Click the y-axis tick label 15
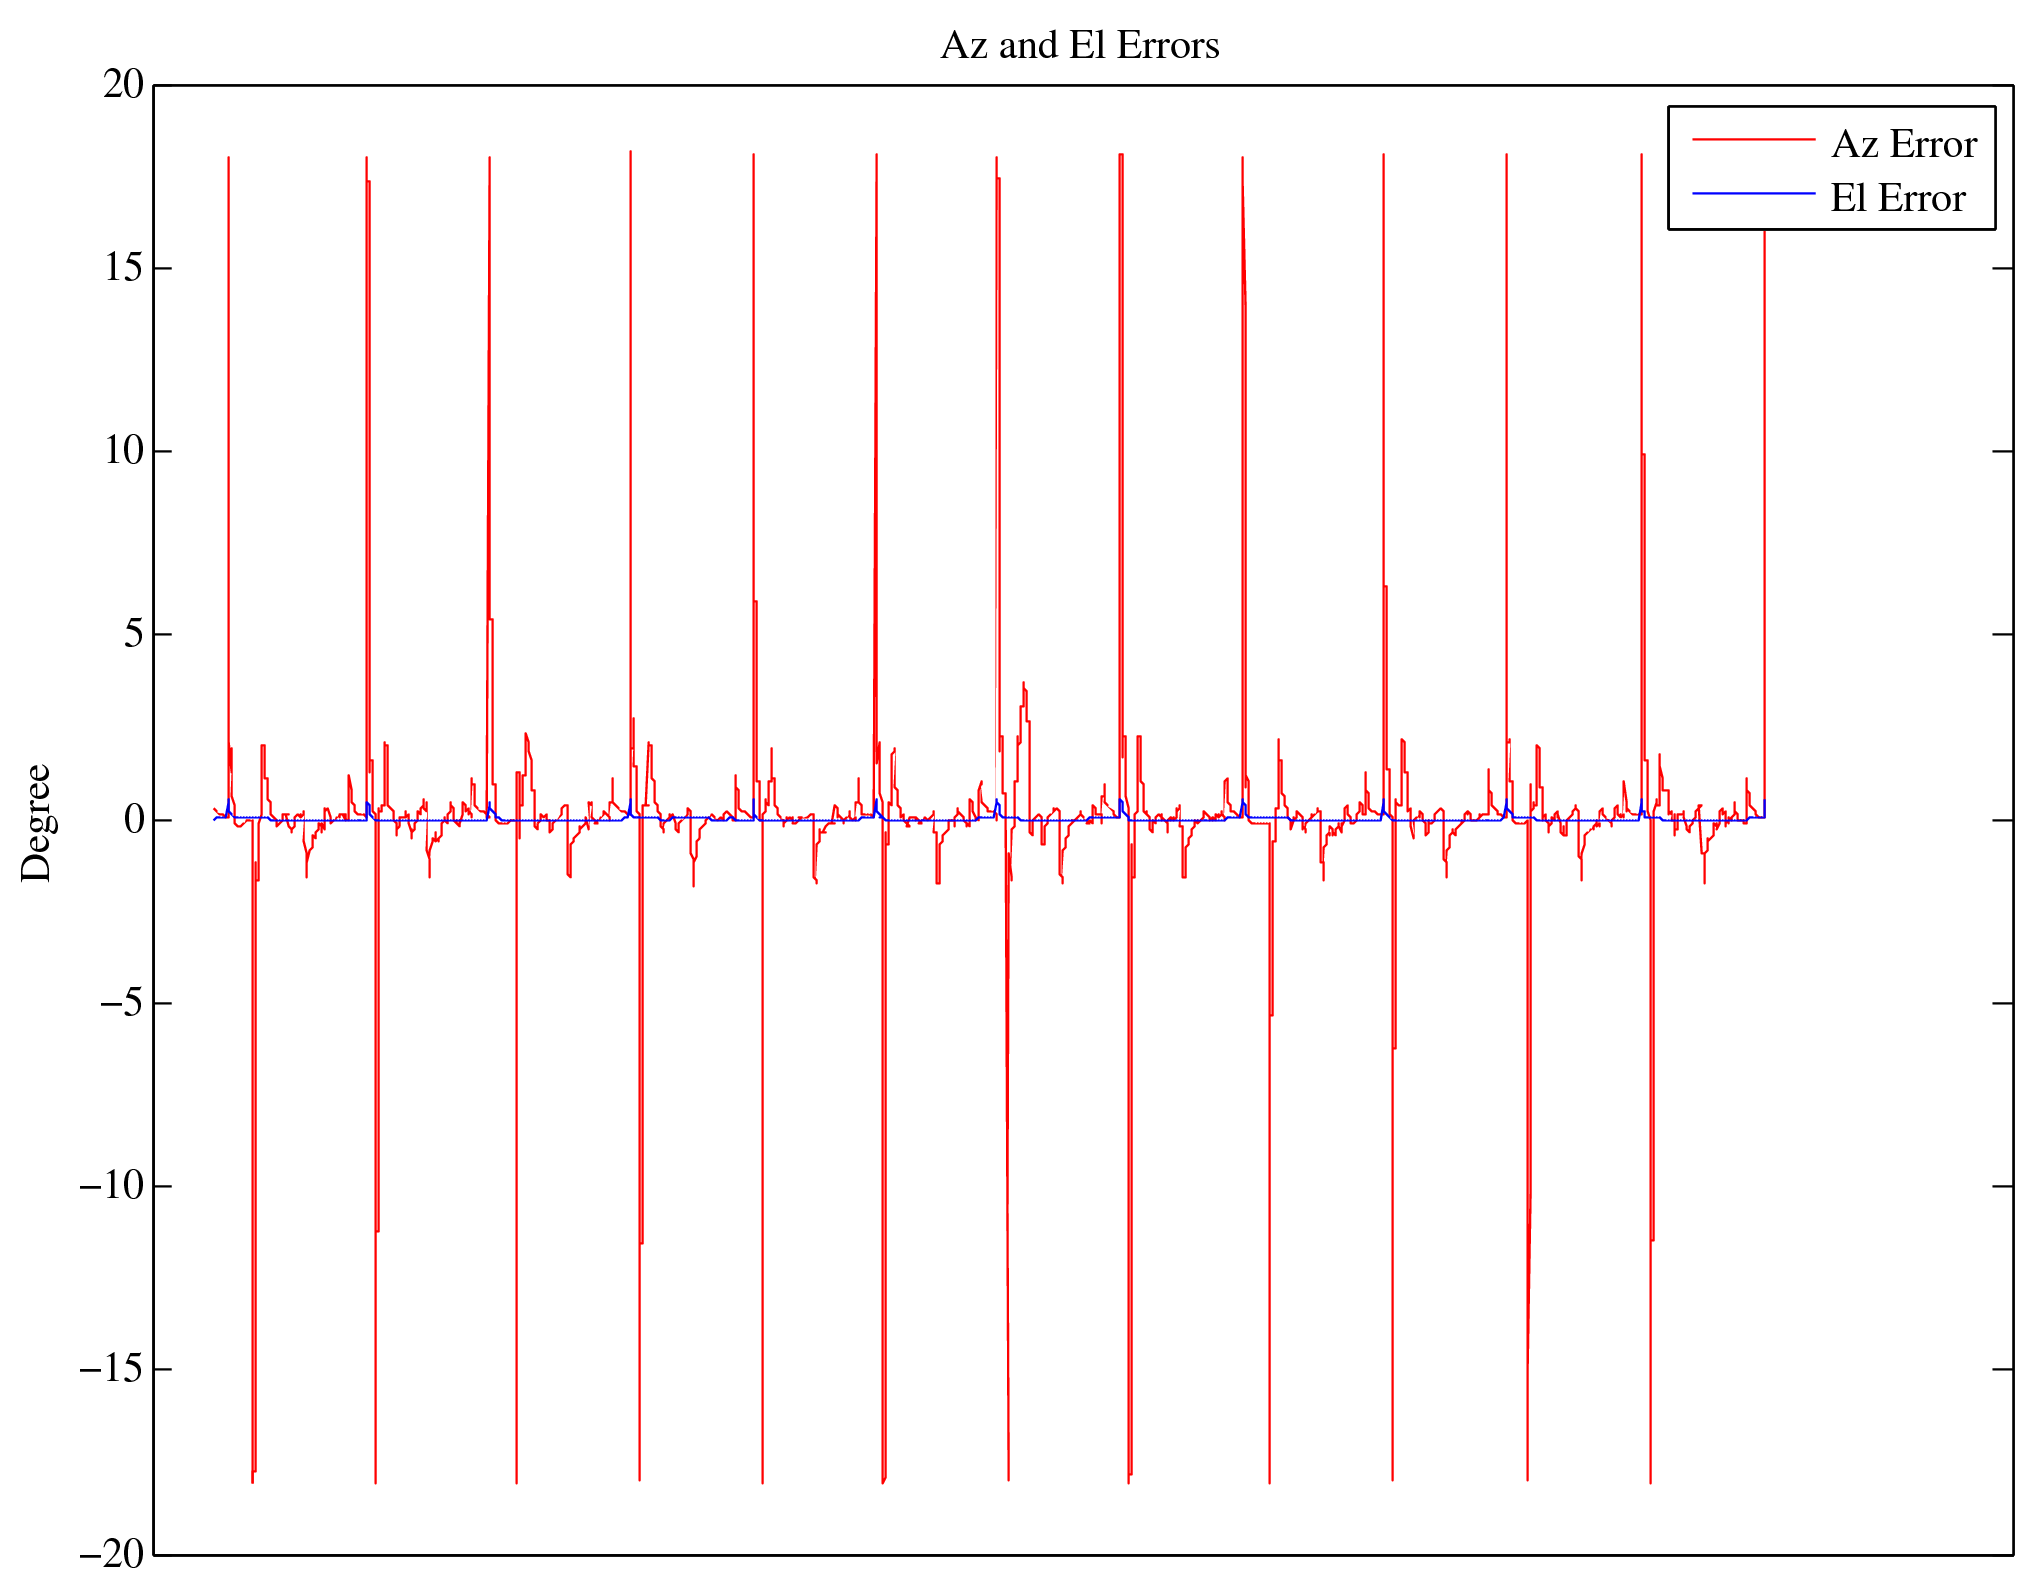2042x1592 pixels. coord(124,268)
